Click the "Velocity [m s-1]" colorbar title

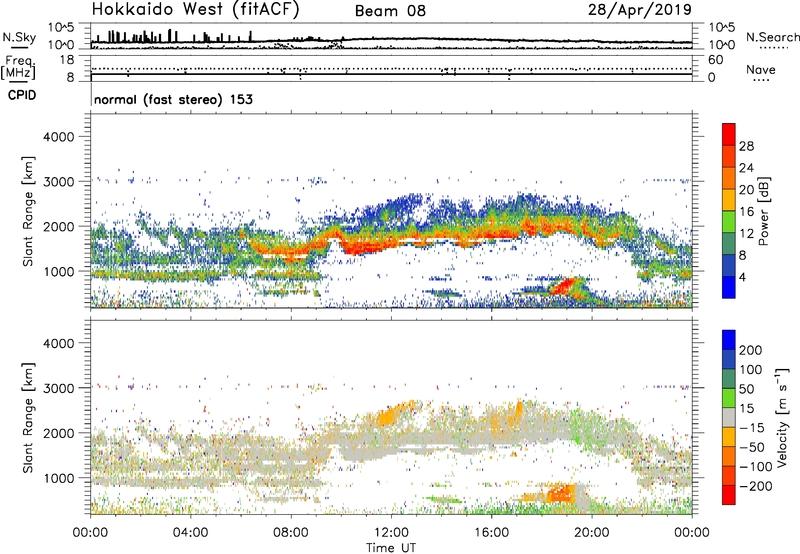click(782, 417)
